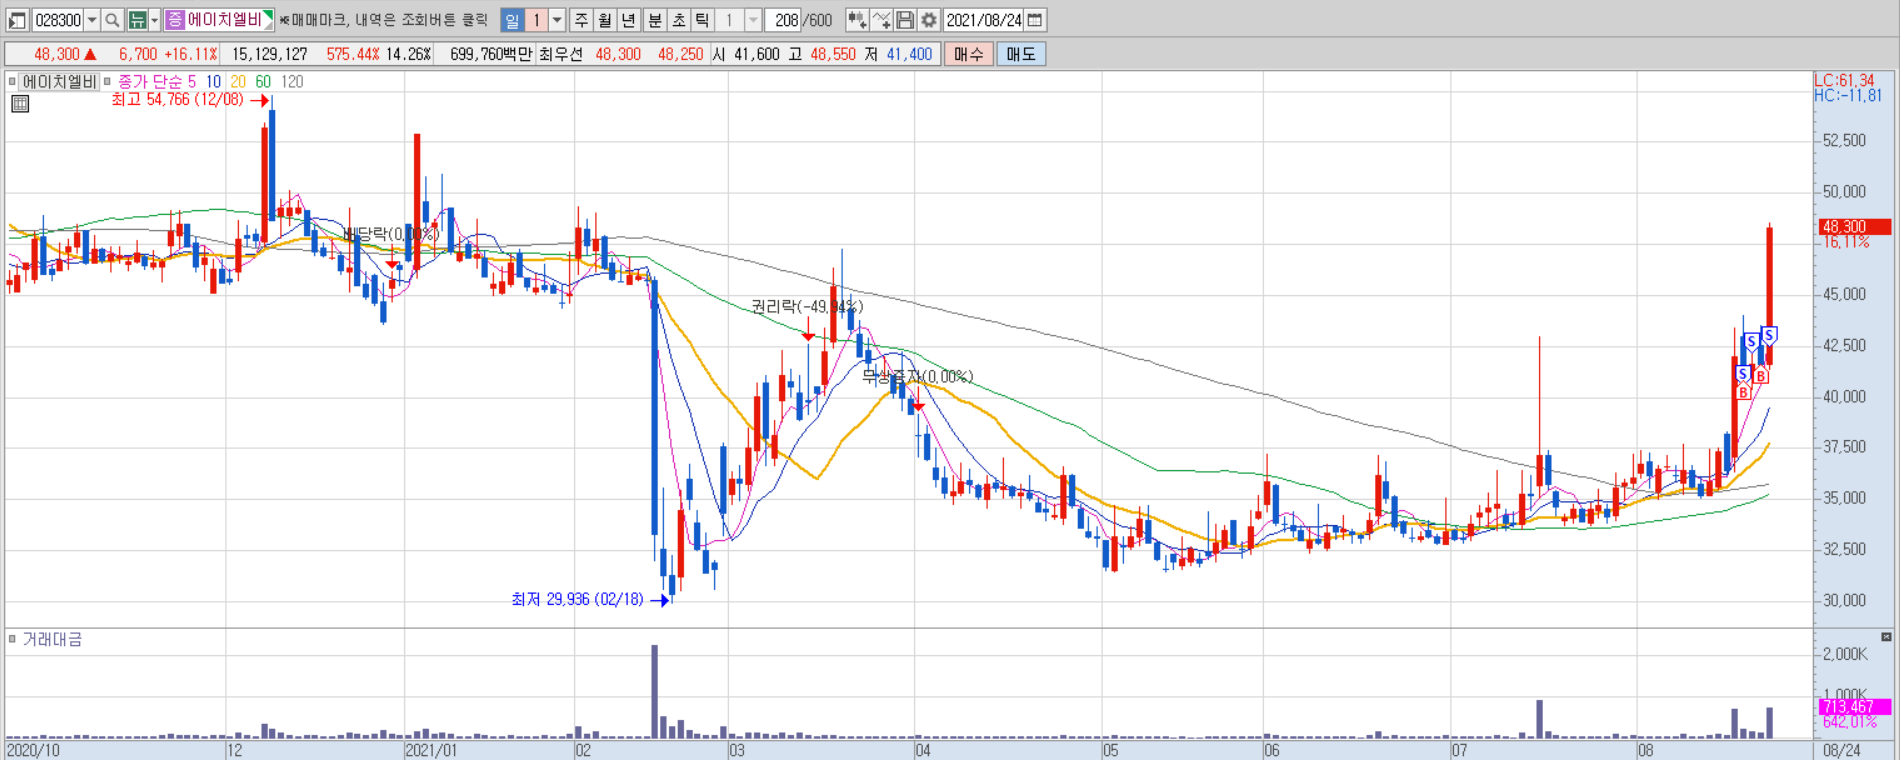Viewport: 1900px width, 760px height.
Task: Expand the dropdown next to news icon
Action: pos(154,20)
